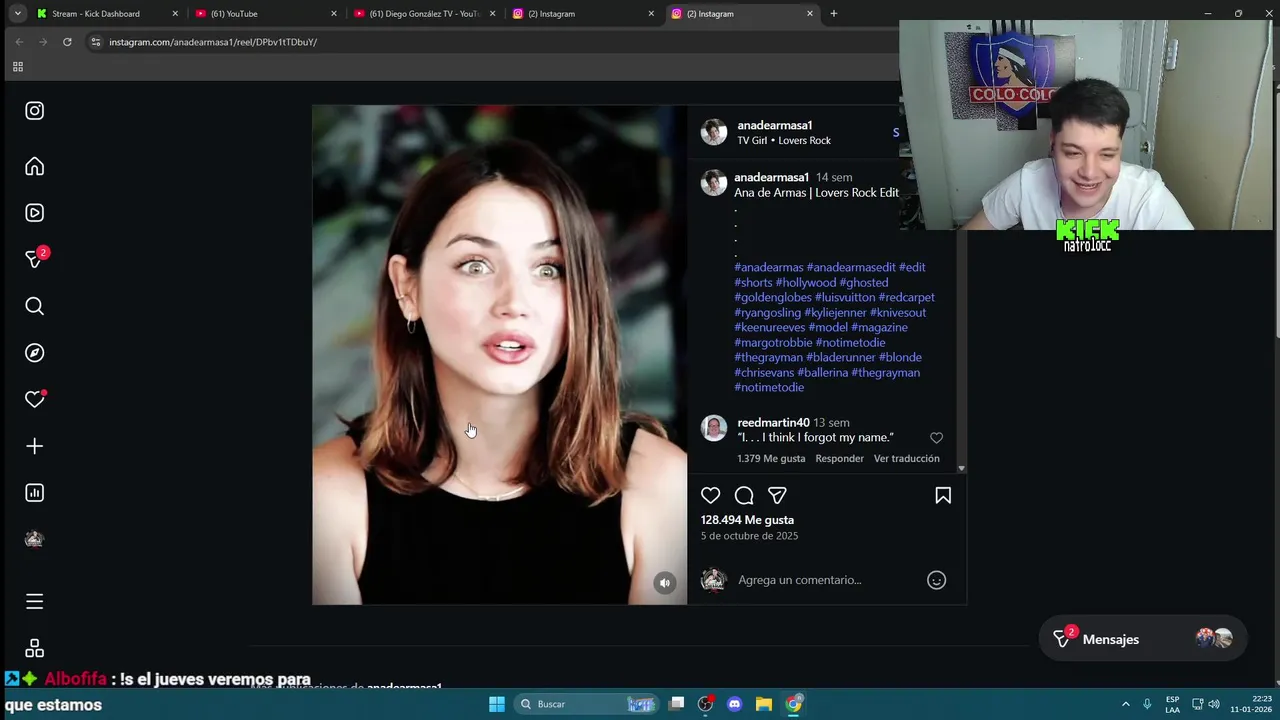Switch to Diego González TV YouTube tab
Viewport: 1280px width, 720px height.
click(x=424, y=14)
